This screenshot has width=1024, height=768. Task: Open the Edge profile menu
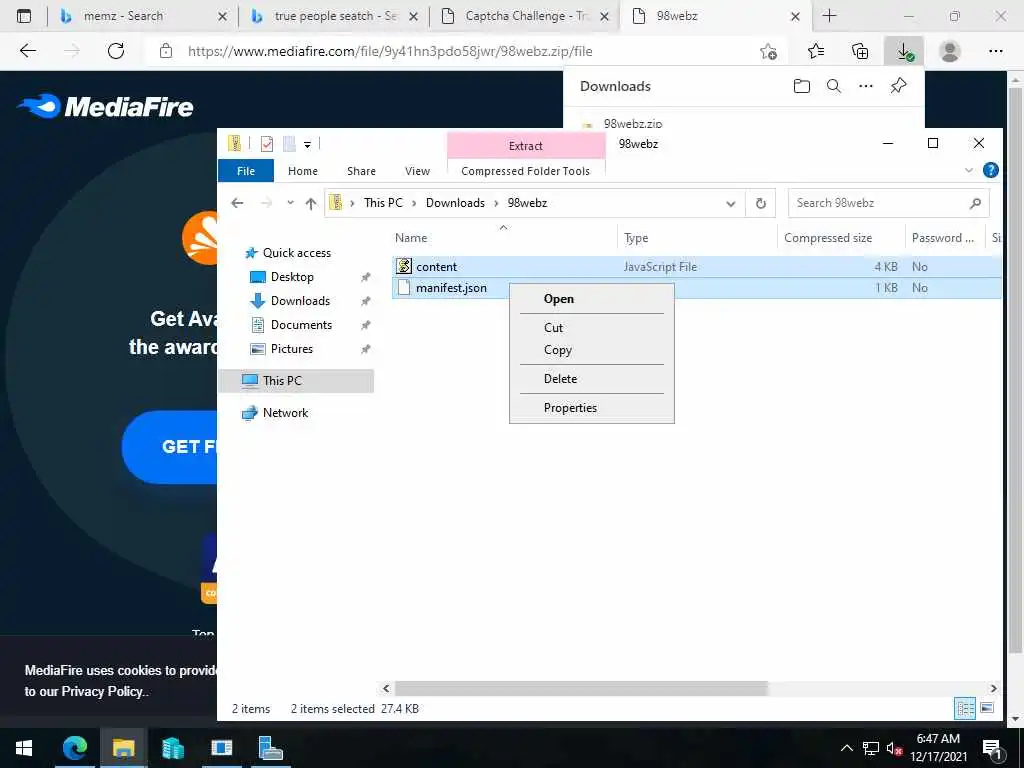pos(949,51)
